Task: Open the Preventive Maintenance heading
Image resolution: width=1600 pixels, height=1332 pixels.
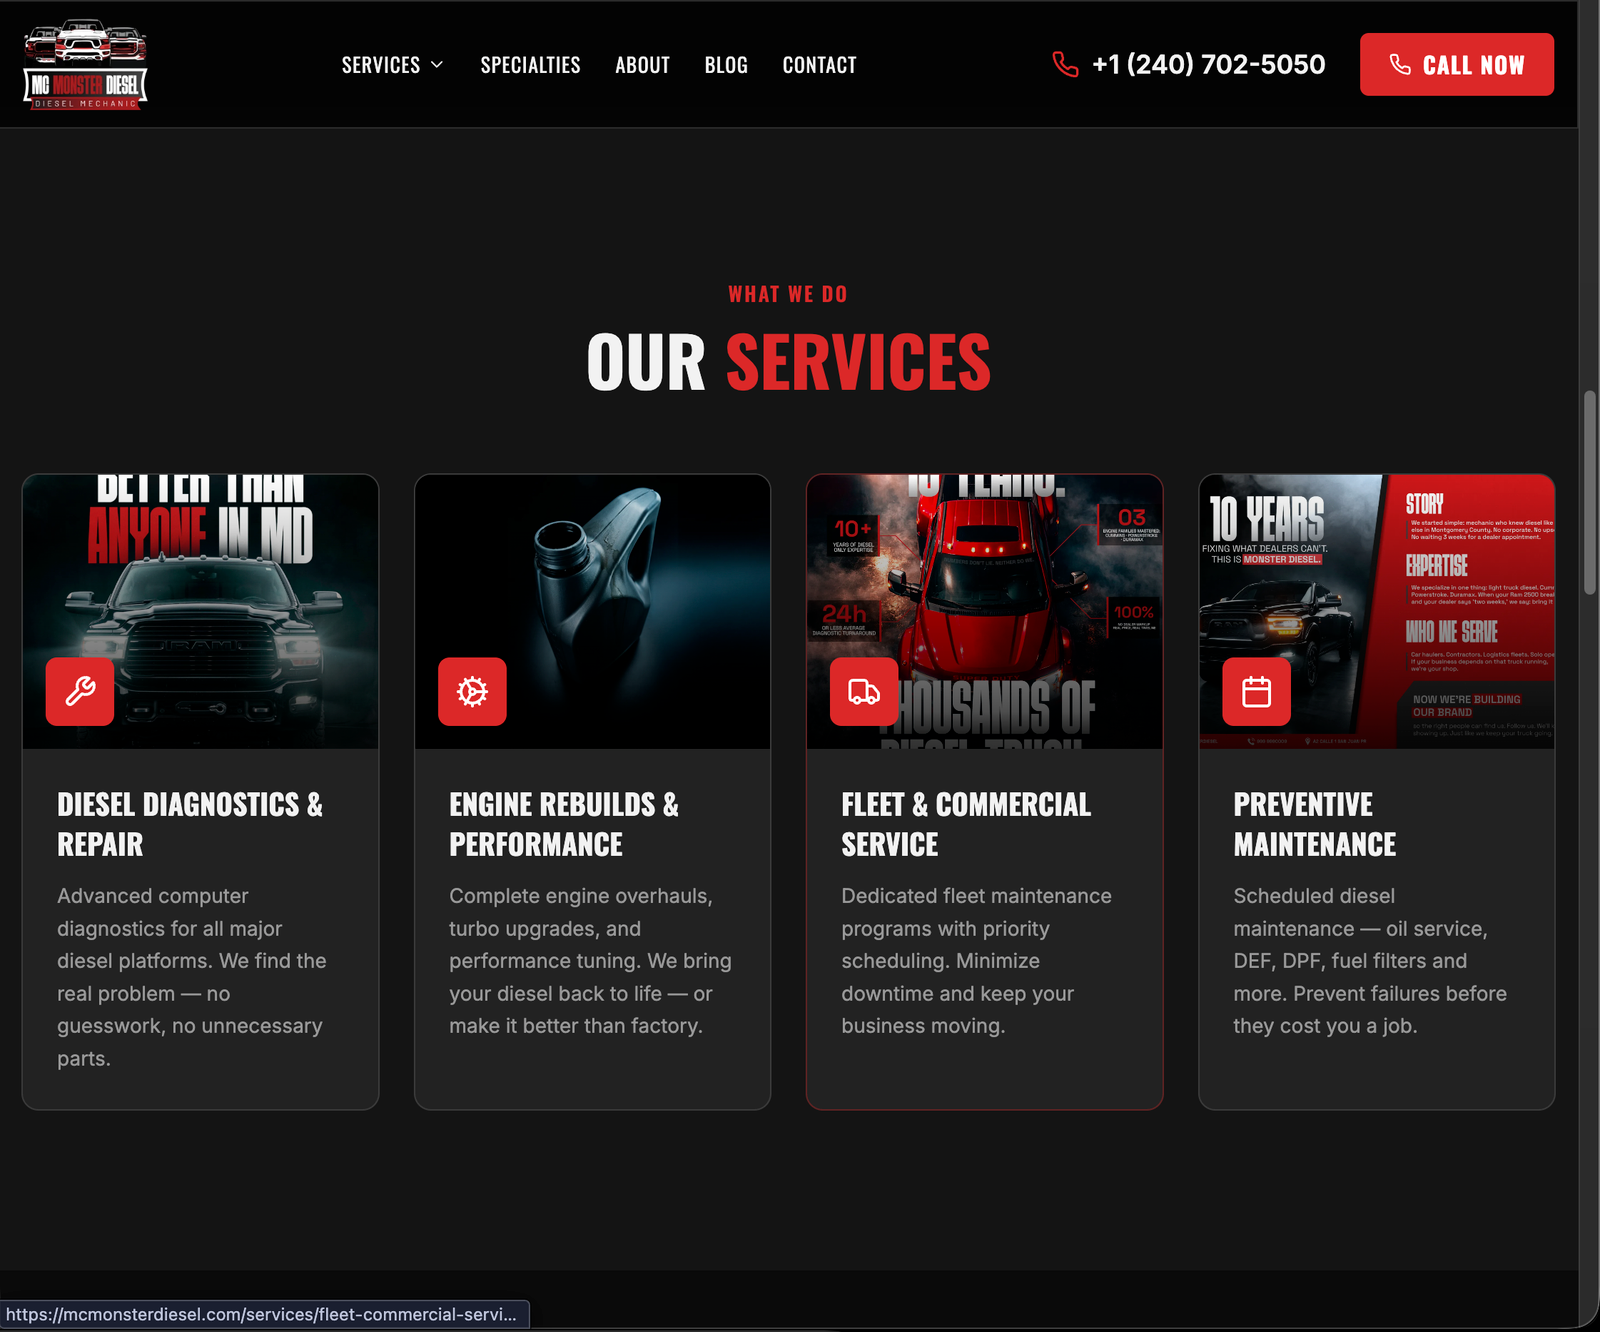Action: pyautogui.click(x=1315, y=824)
